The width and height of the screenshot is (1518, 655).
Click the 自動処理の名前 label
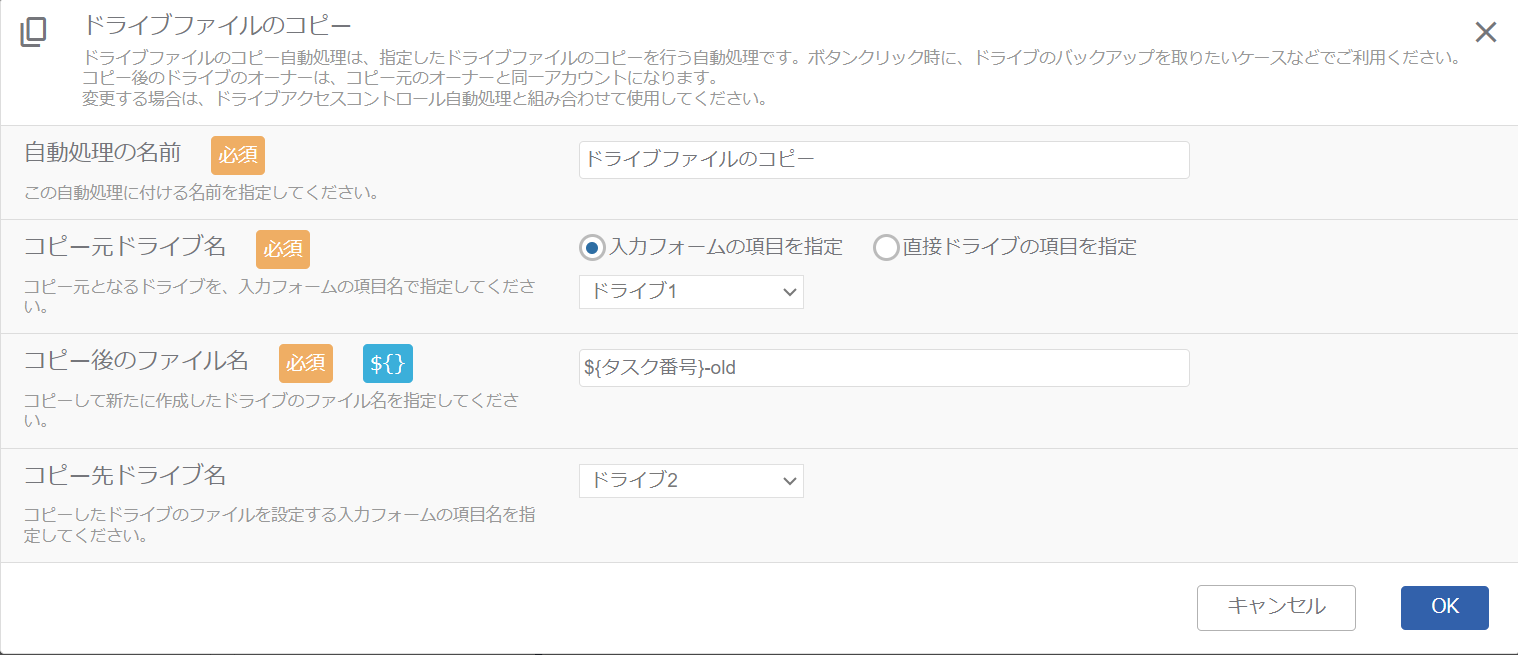click(x=102, y=153)
